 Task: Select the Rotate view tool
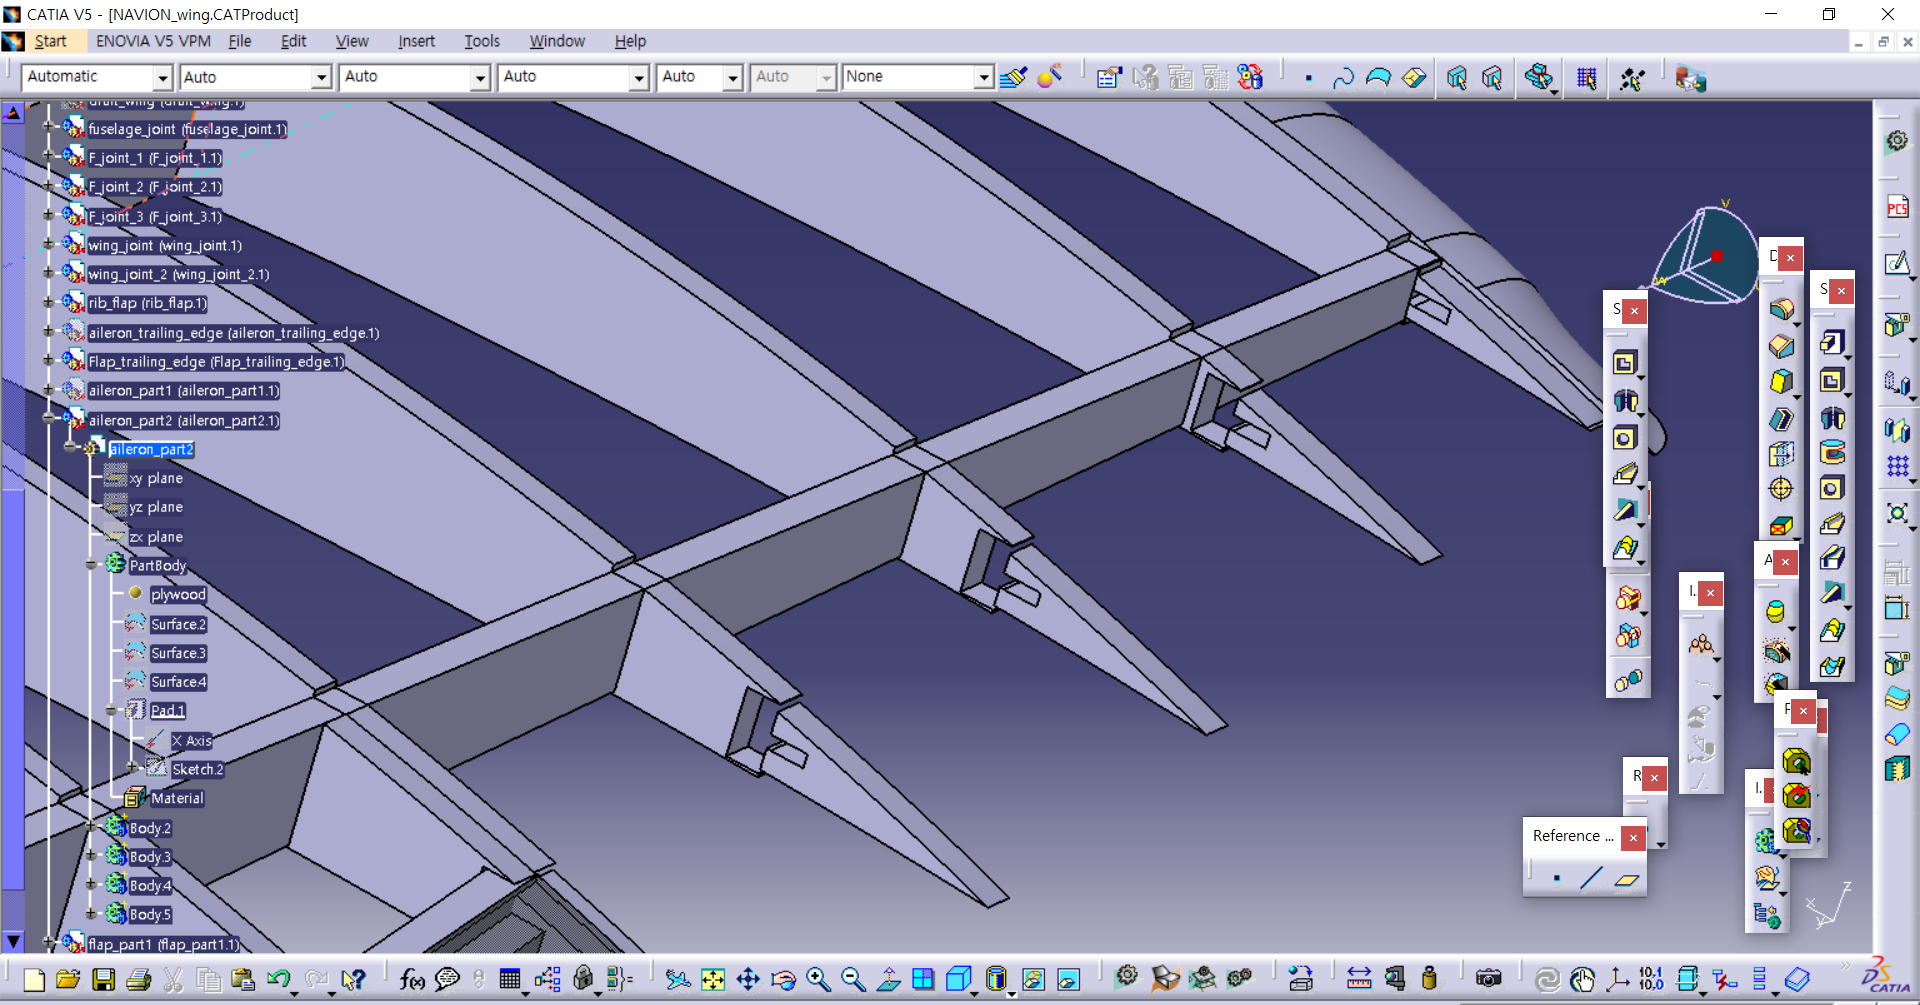[x=783, y=979]
